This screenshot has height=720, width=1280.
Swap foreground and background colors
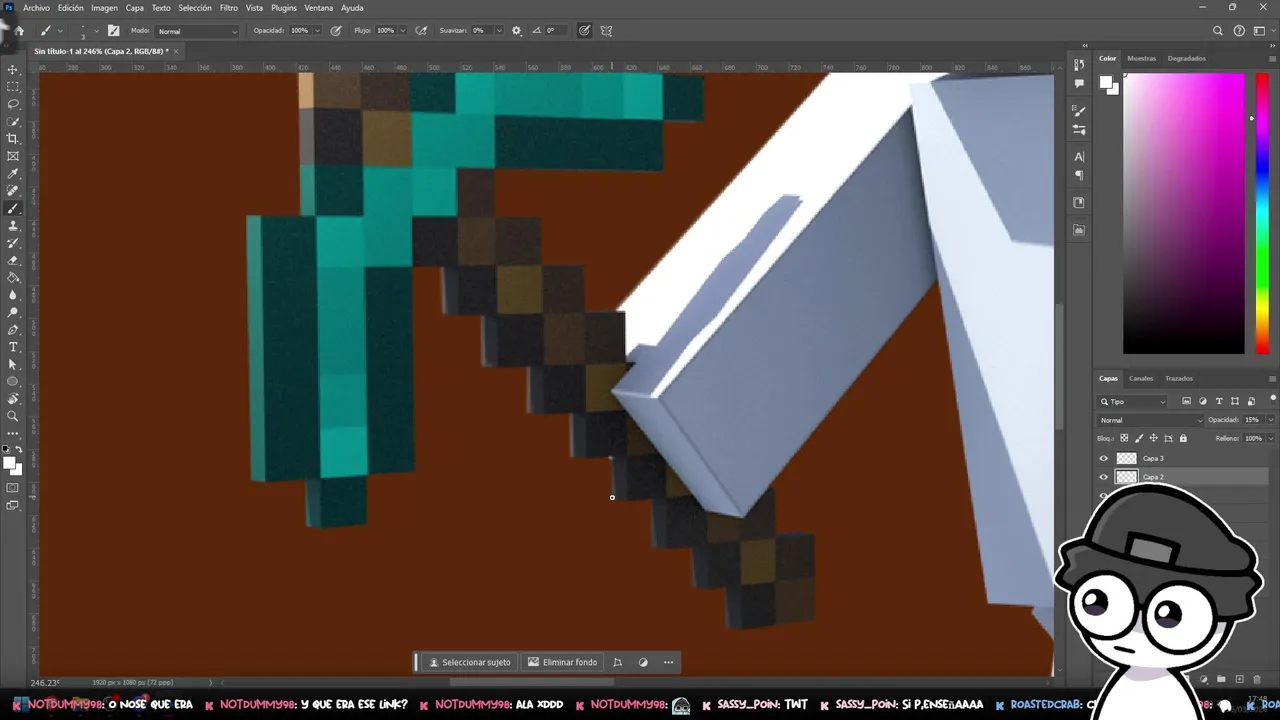click(18, 449)
